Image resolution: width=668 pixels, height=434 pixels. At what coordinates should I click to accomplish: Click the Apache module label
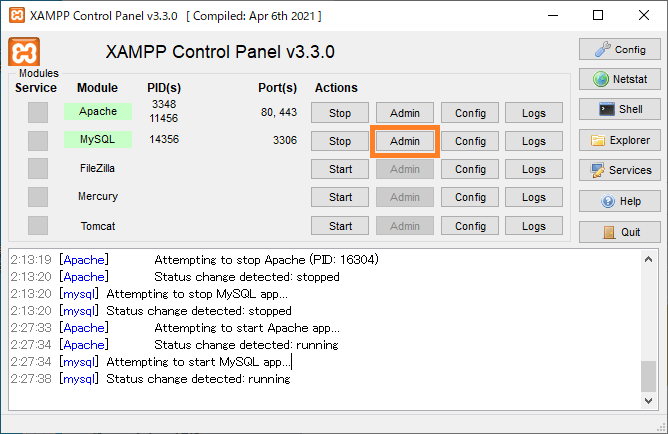pyautogui.click(x=98, y=111)
